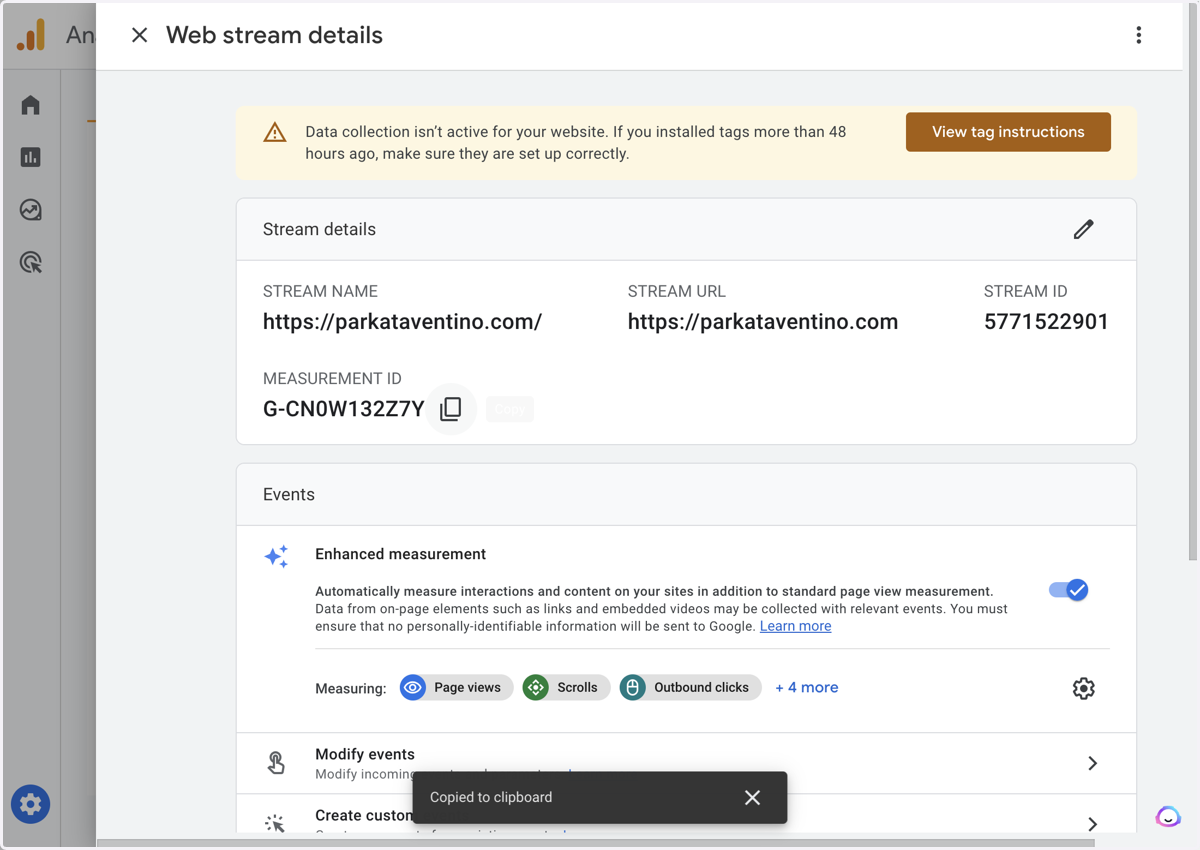Close the Web stream details panel
This screenshot has width=1200, height=850.
(x=139, y=35)
